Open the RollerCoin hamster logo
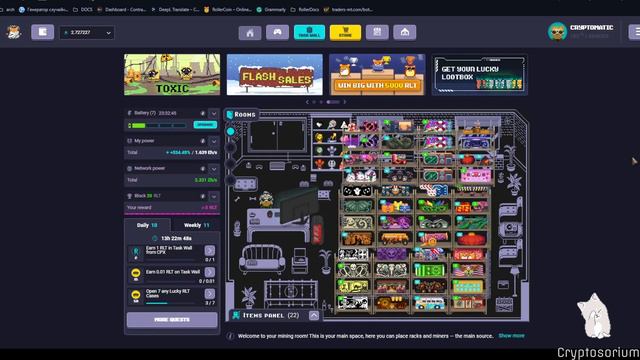Viewport: 640px width, 360px height. point(13,32)
